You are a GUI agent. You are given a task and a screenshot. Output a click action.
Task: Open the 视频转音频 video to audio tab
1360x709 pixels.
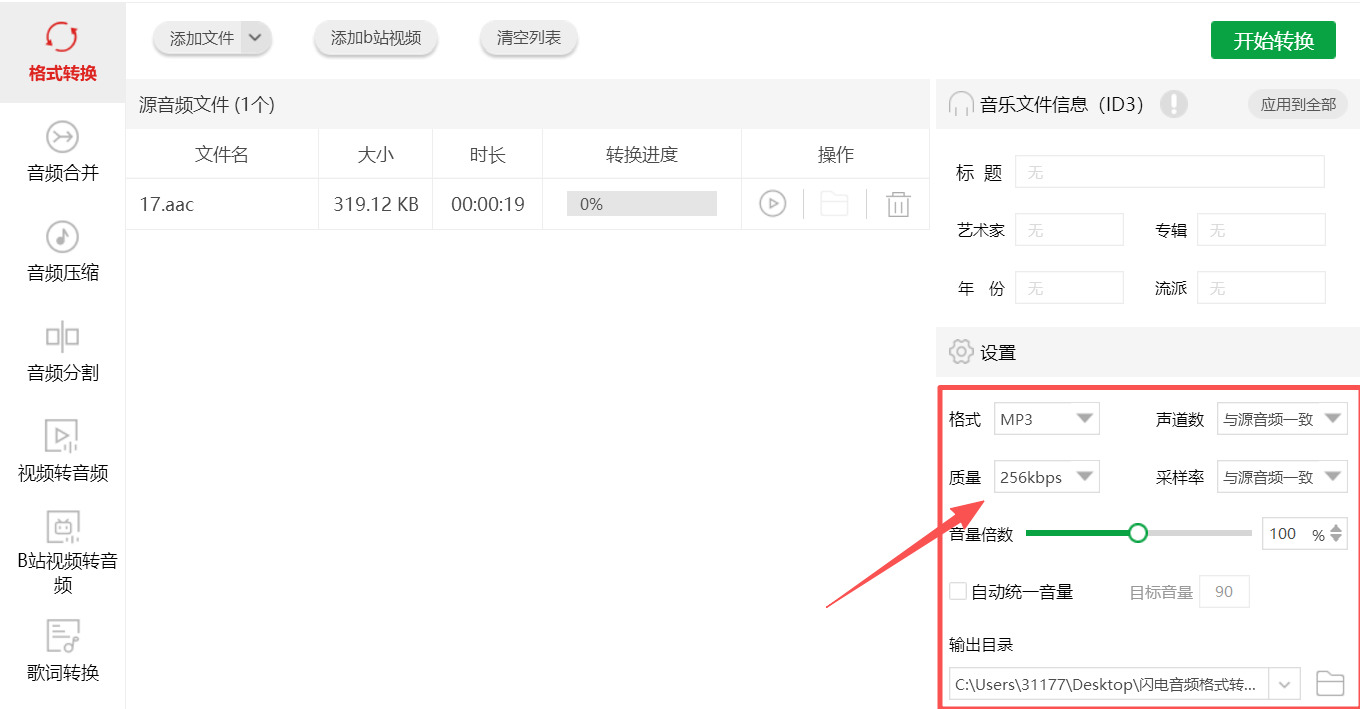(62, 451)
